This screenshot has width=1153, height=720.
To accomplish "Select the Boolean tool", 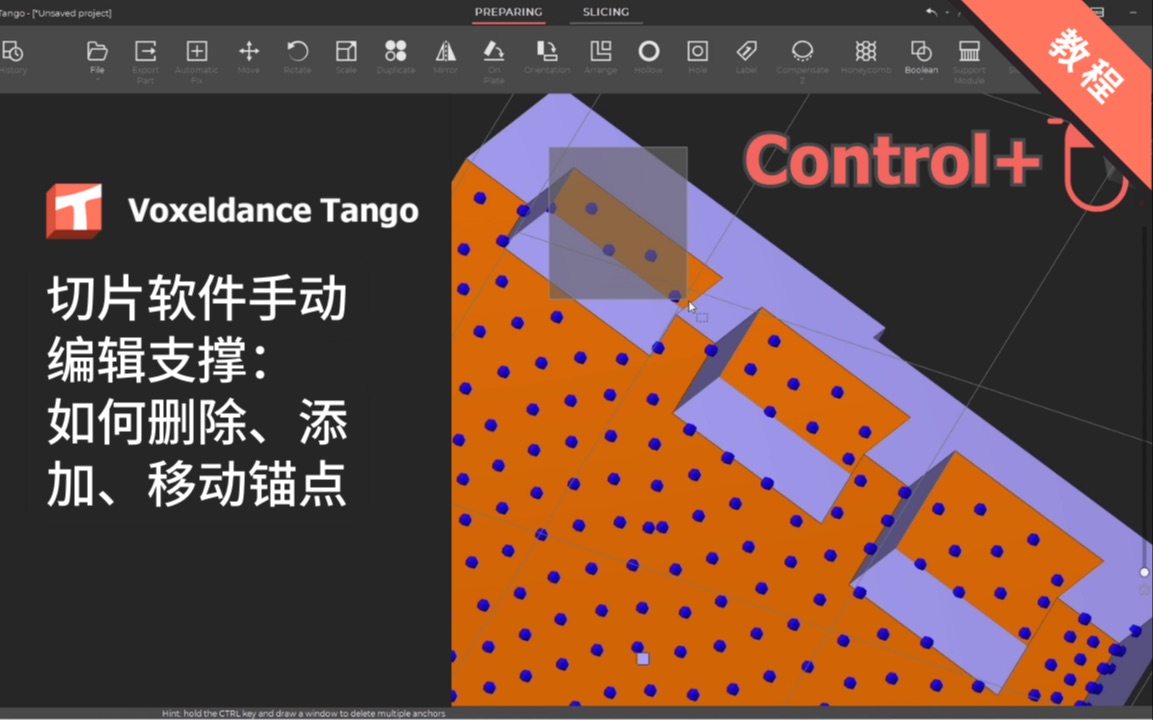I will tap(921, 50).
